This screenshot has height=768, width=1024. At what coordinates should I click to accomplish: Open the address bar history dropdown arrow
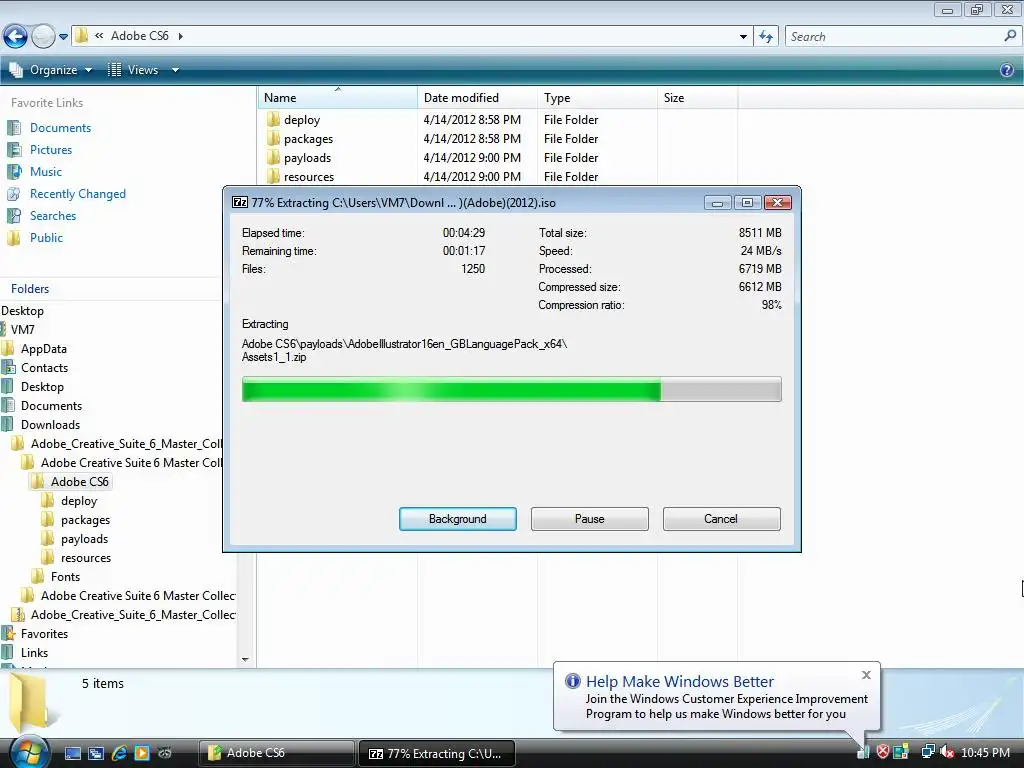click(x=743, y=37)
